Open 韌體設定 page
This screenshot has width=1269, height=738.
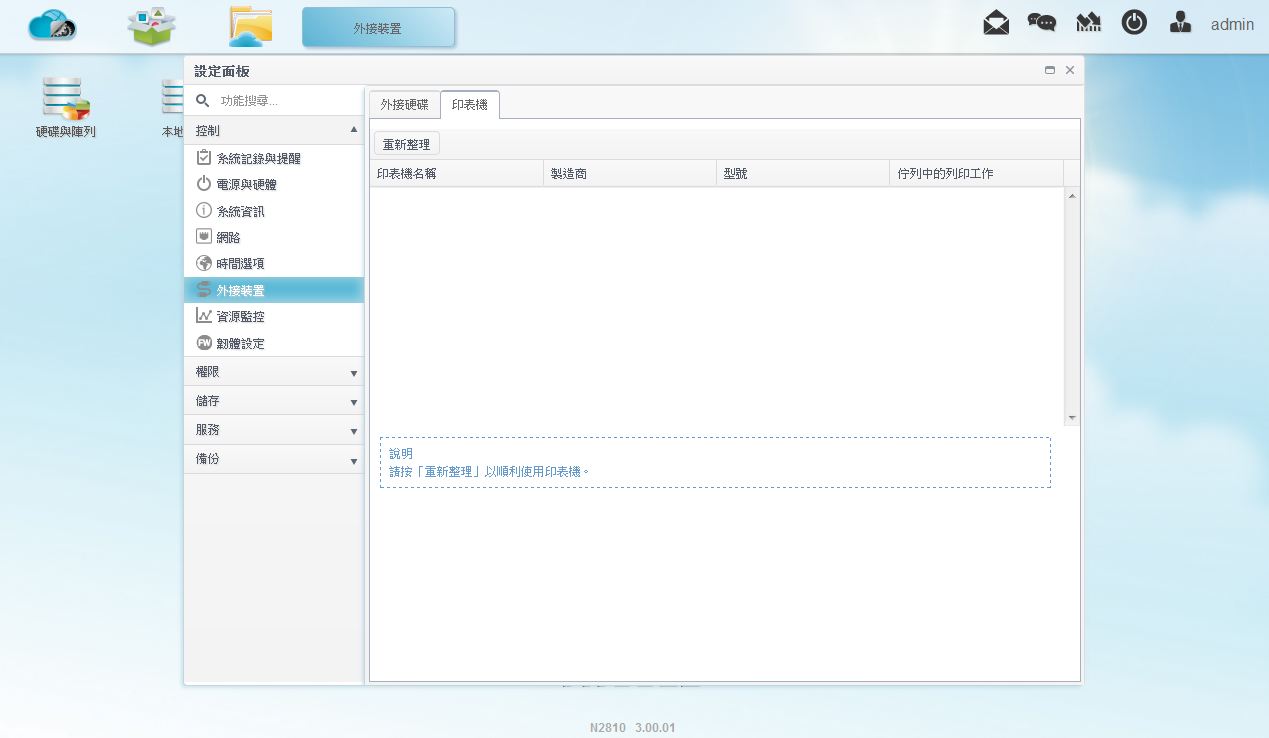[x=274, y=343]
